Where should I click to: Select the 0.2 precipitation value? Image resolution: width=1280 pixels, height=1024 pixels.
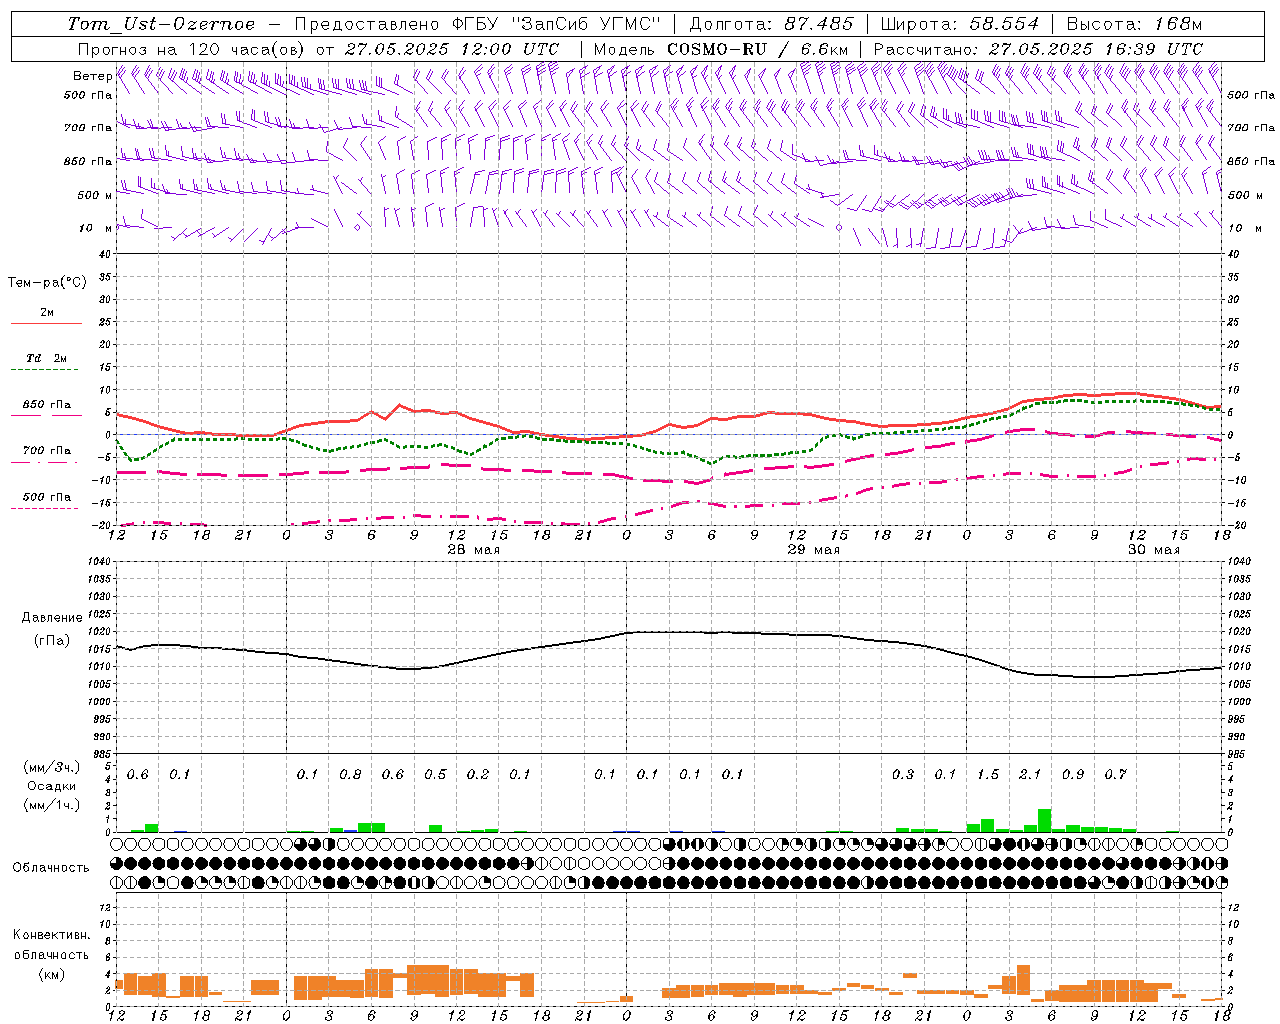point(478,774)
